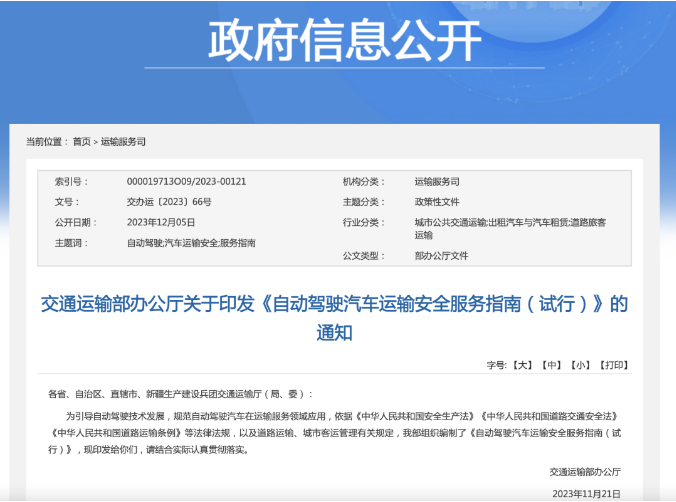Select the index number 000019713O09/2023-00121
The width and height of the screenshot is (676, 502).
point(186,182)
